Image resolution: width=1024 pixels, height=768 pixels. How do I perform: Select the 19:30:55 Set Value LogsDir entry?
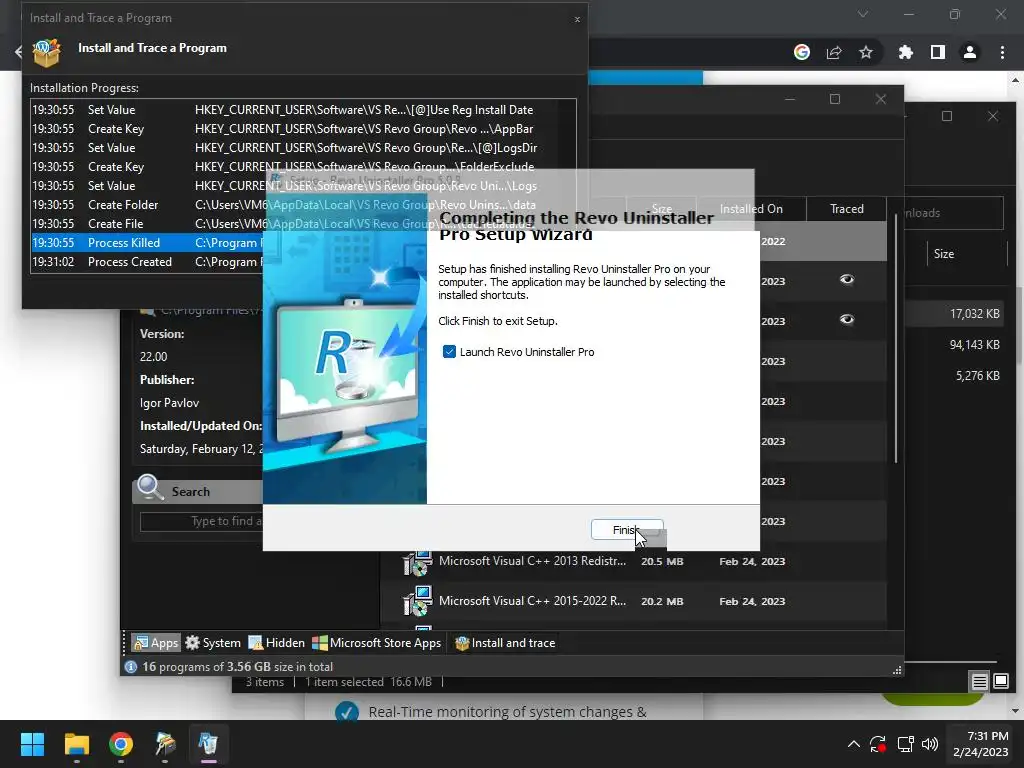pyautogui.click(x=303, y=148)
